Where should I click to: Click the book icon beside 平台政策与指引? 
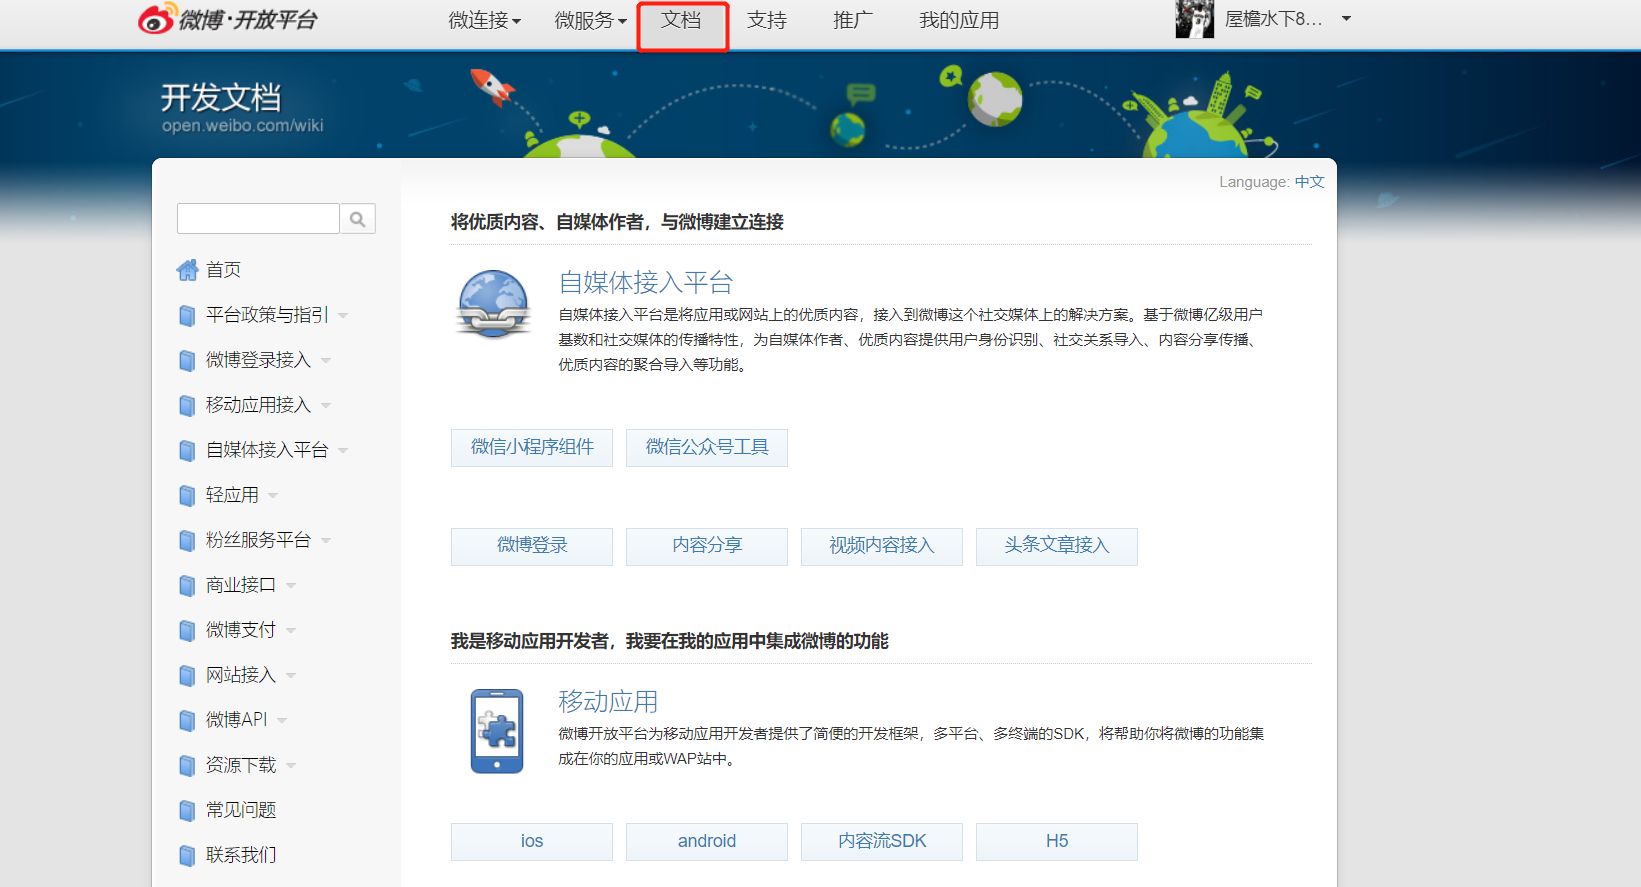(x=187, y=316)
